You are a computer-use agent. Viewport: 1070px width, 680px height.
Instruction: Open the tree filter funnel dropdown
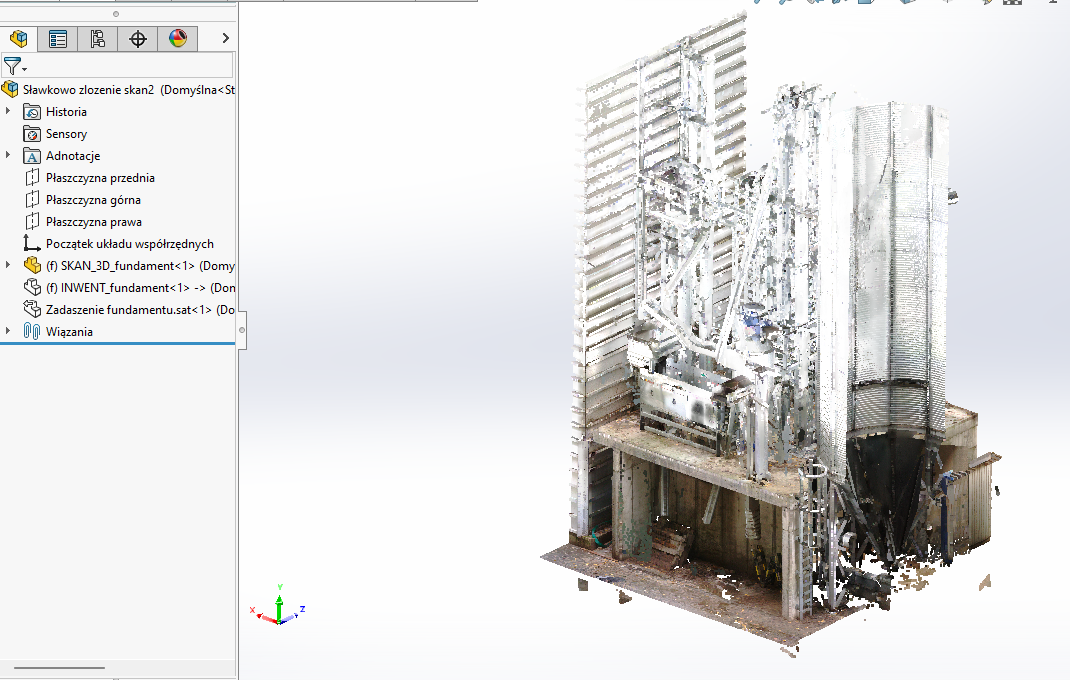coord(15,66)
